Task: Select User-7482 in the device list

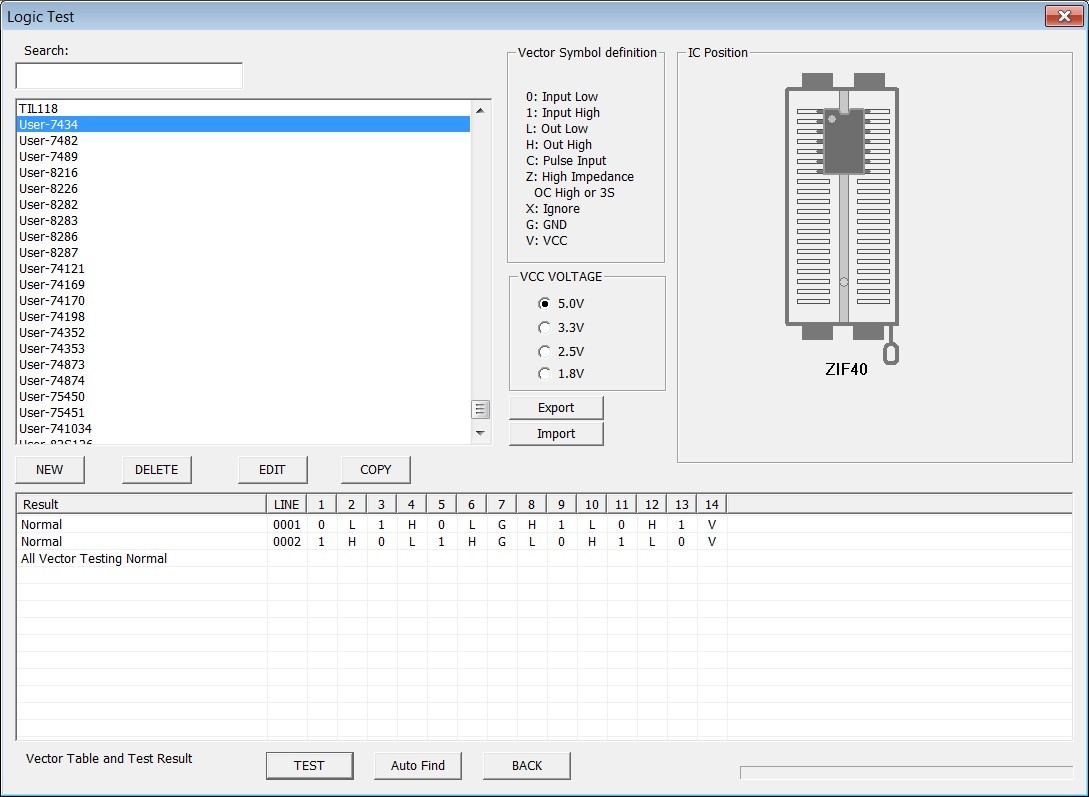Action: click(243, 140)
